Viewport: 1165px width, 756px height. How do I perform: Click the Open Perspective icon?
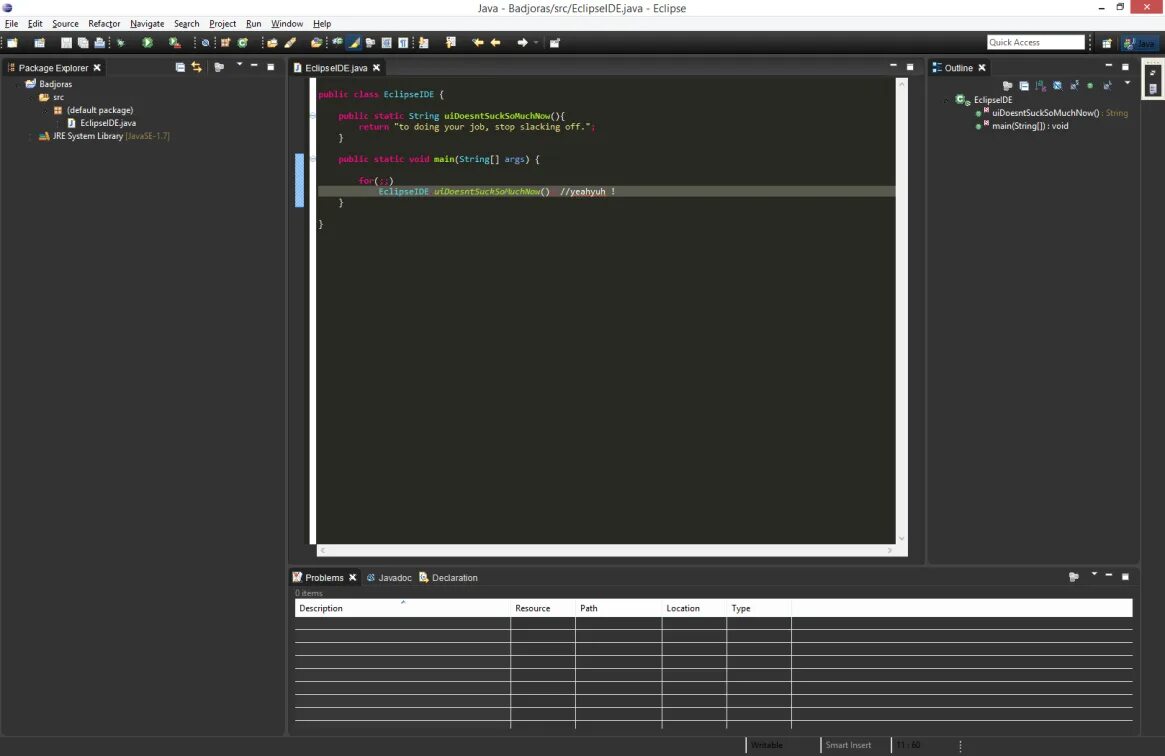[1107, 43]
